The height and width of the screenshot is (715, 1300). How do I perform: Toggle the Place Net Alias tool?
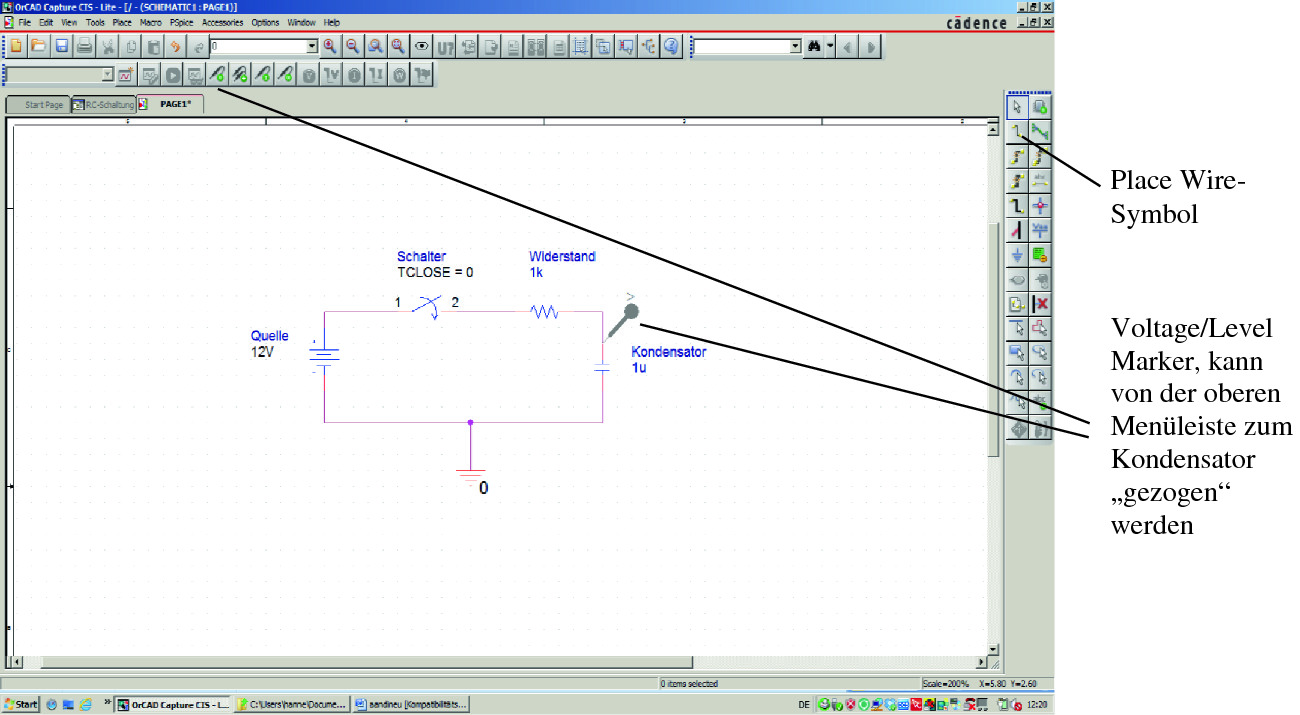point(1040,181)
